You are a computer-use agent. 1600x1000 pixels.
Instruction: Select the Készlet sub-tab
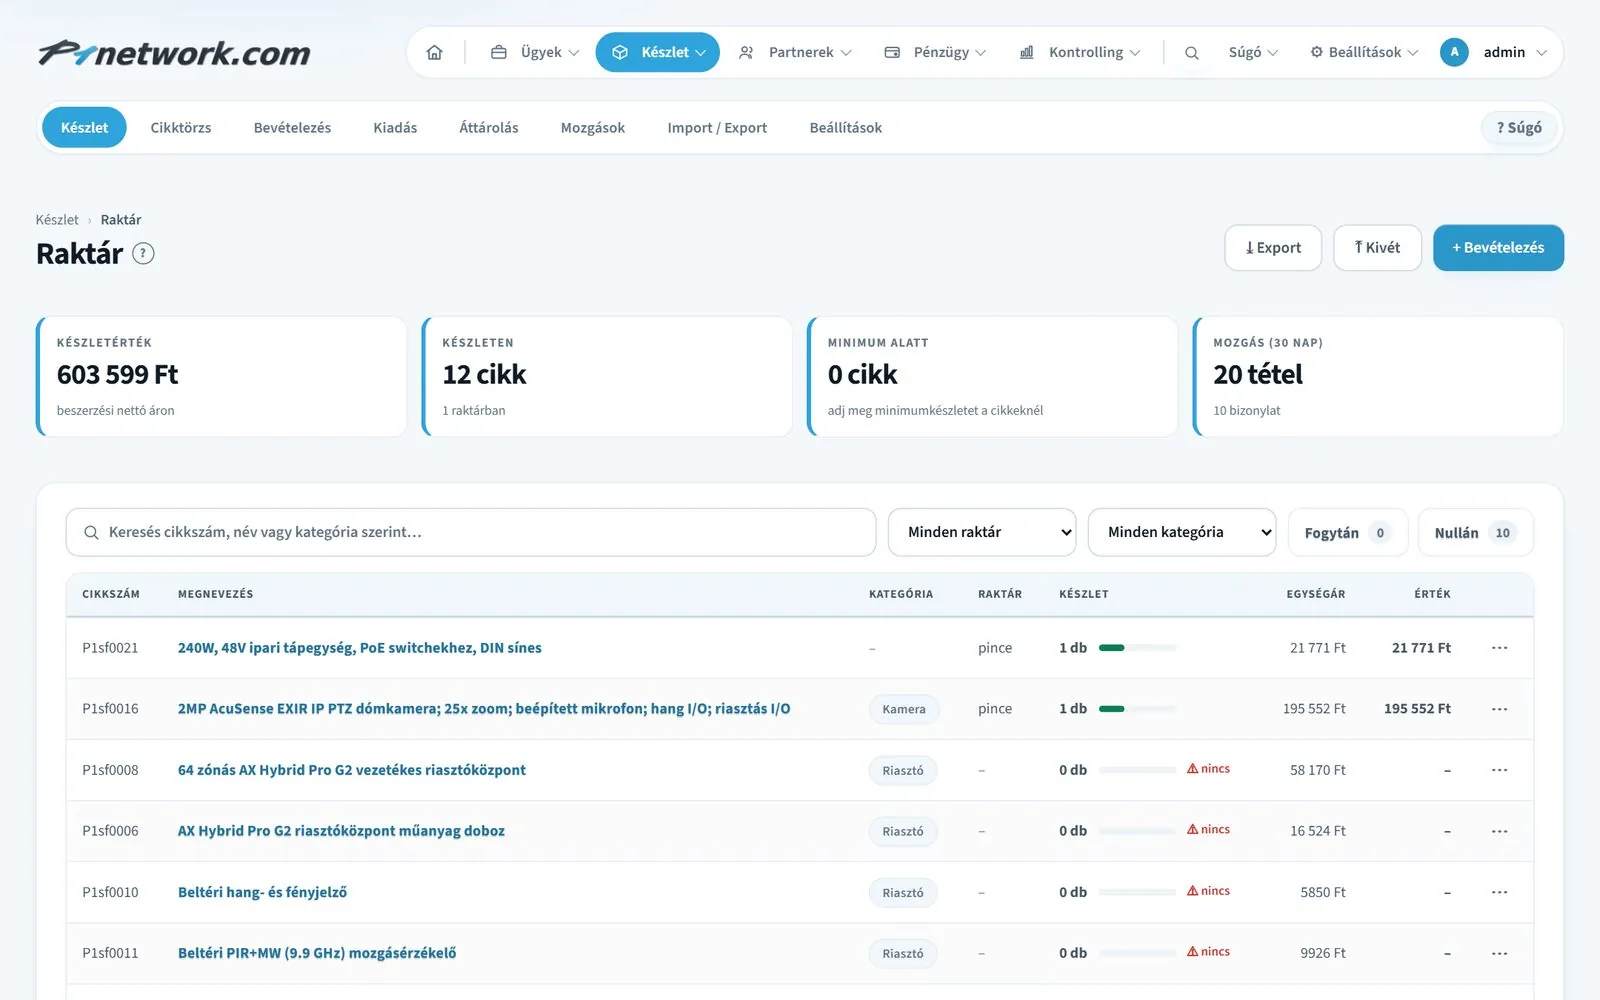tap(84, 128)
